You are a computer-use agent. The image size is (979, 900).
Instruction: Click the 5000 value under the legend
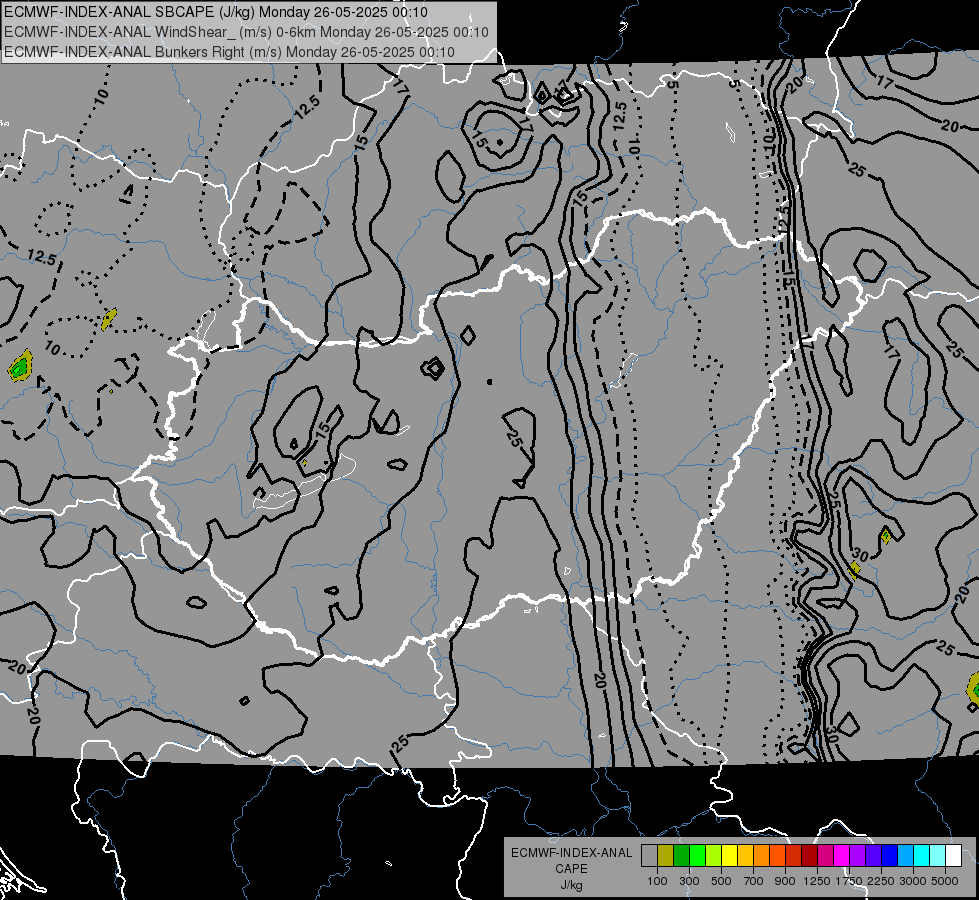tap(945, 881)
